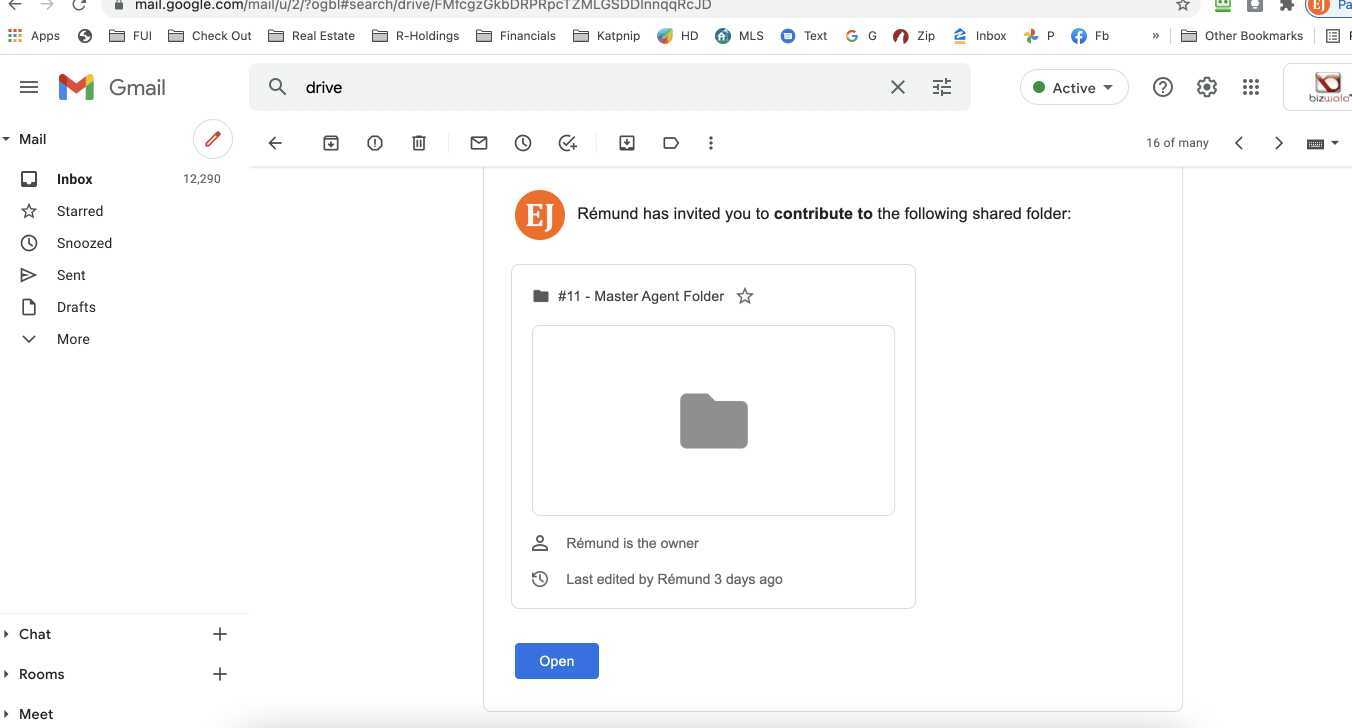Image resolution: width=1352 pixels, height=728 pixels.
Task: Archive this email with the archive icon
Action: tap(331, 143)
